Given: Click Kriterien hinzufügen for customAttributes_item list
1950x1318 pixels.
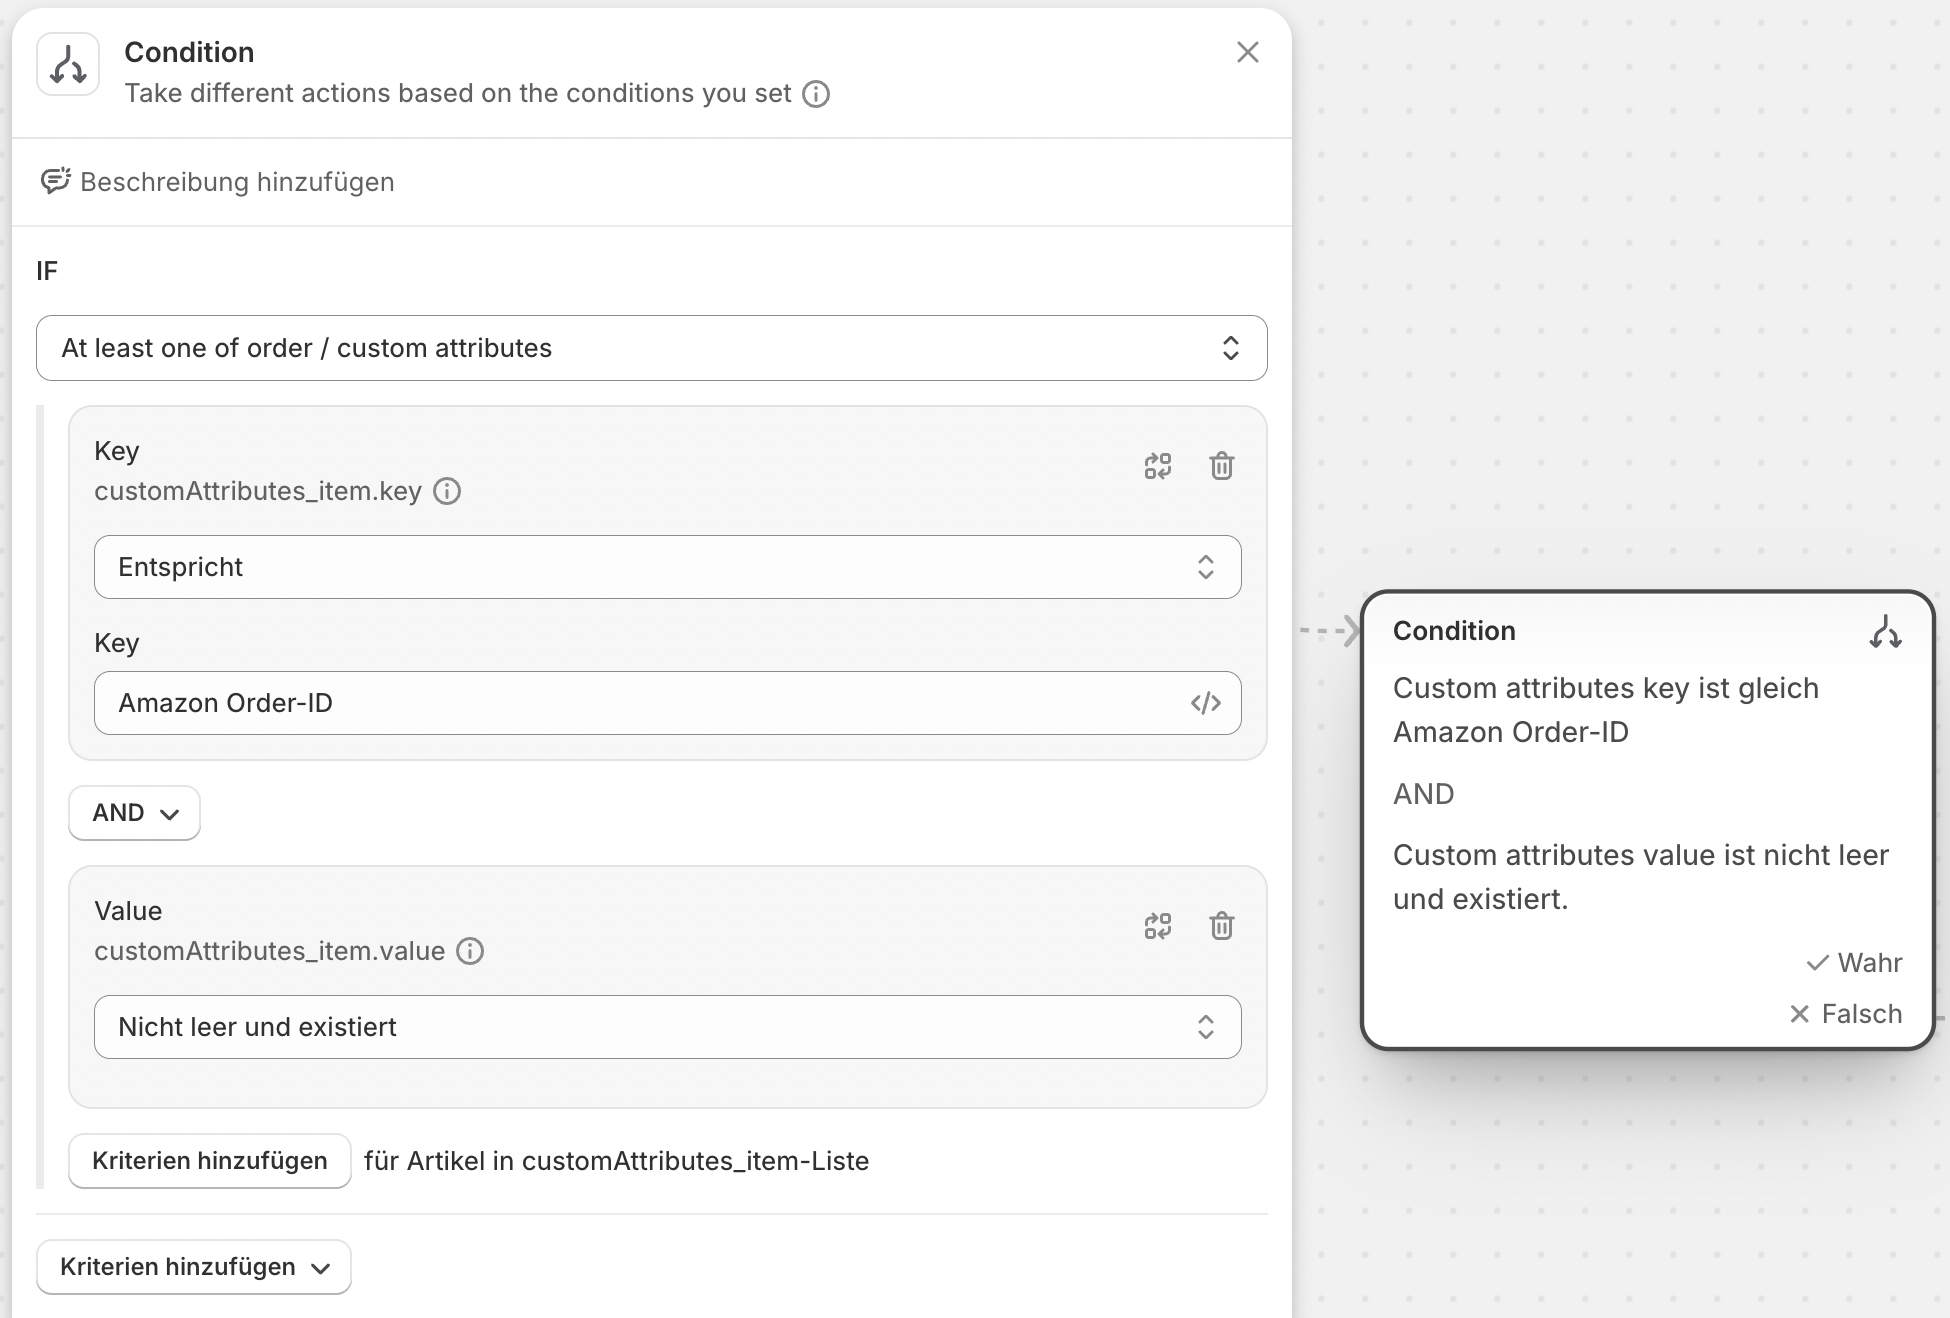Looking at the screenshot, I should point(209,1161).
